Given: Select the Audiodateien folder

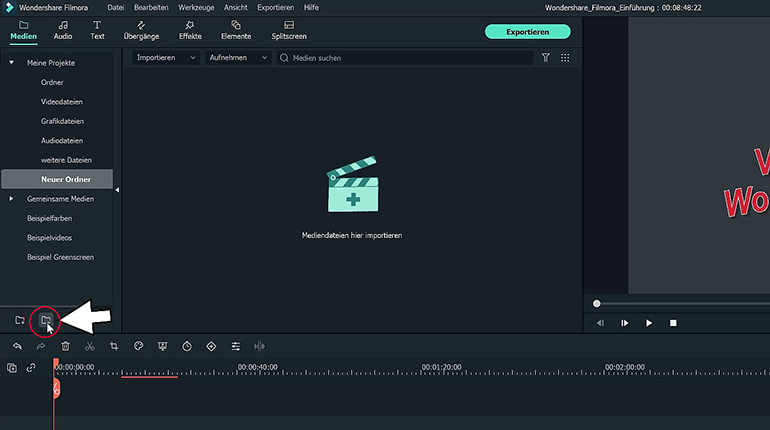Looking at the screenshot, I should [61, 141].
